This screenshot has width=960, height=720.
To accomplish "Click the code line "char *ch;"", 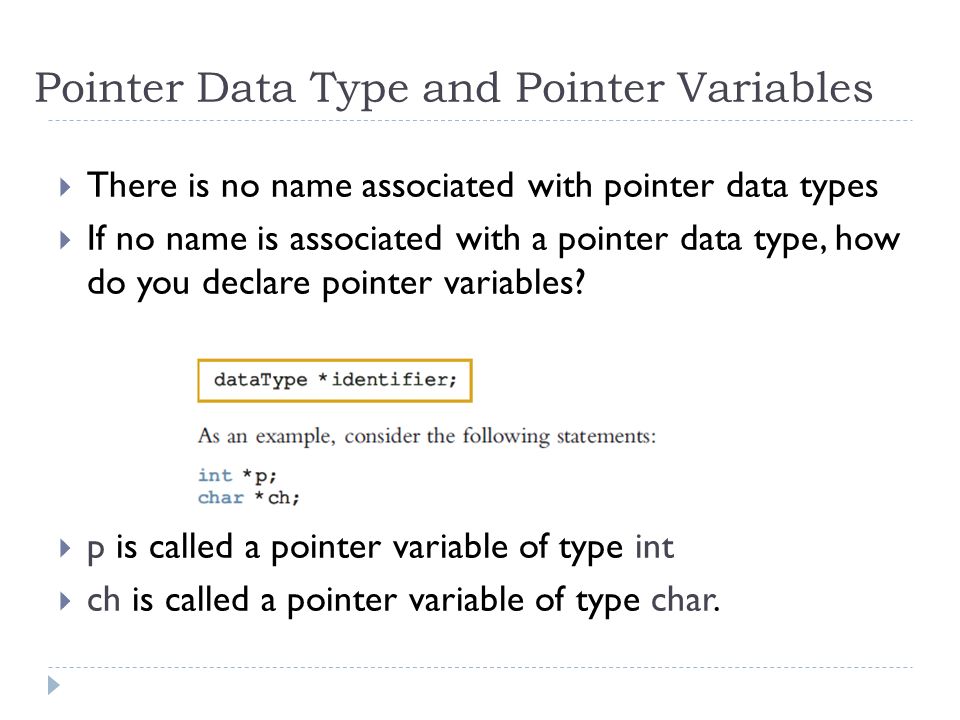I will pyautogui.click(x=249, y=497).
